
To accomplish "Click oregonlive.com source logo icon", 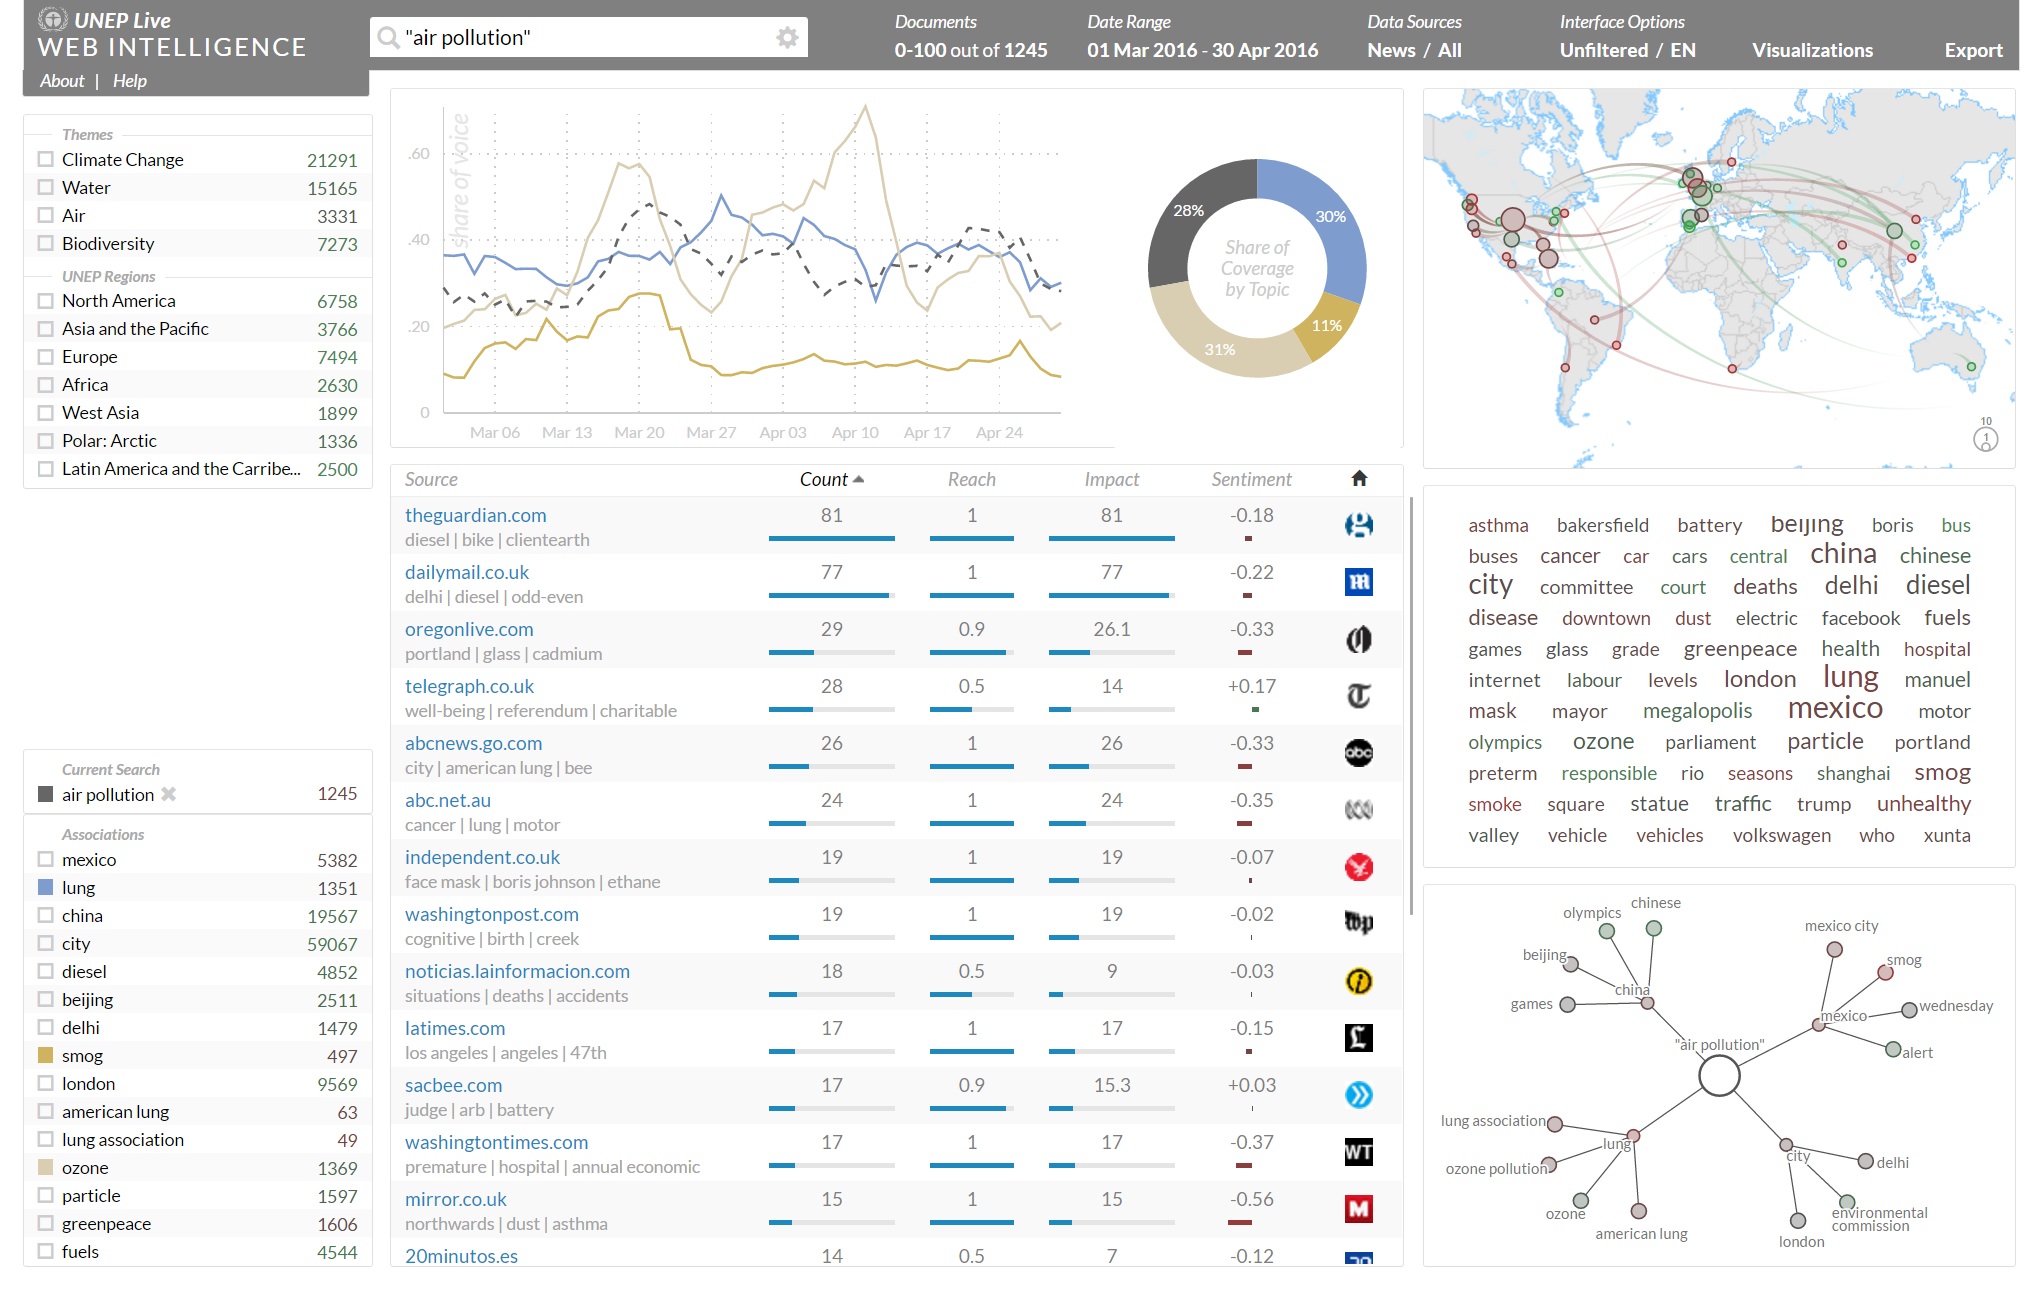I will pos(1359,639).
